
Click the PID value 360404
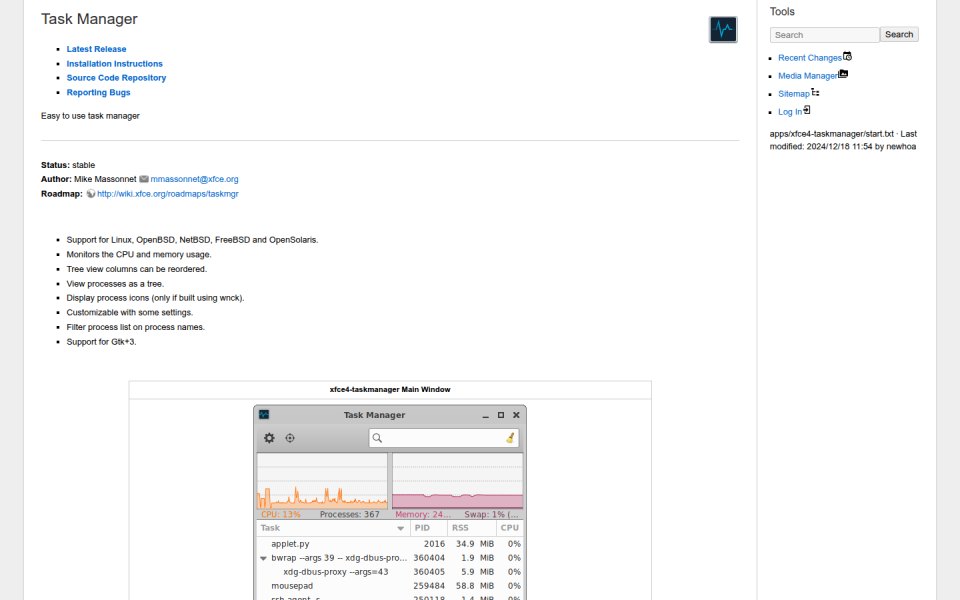[x=429, y=558]
